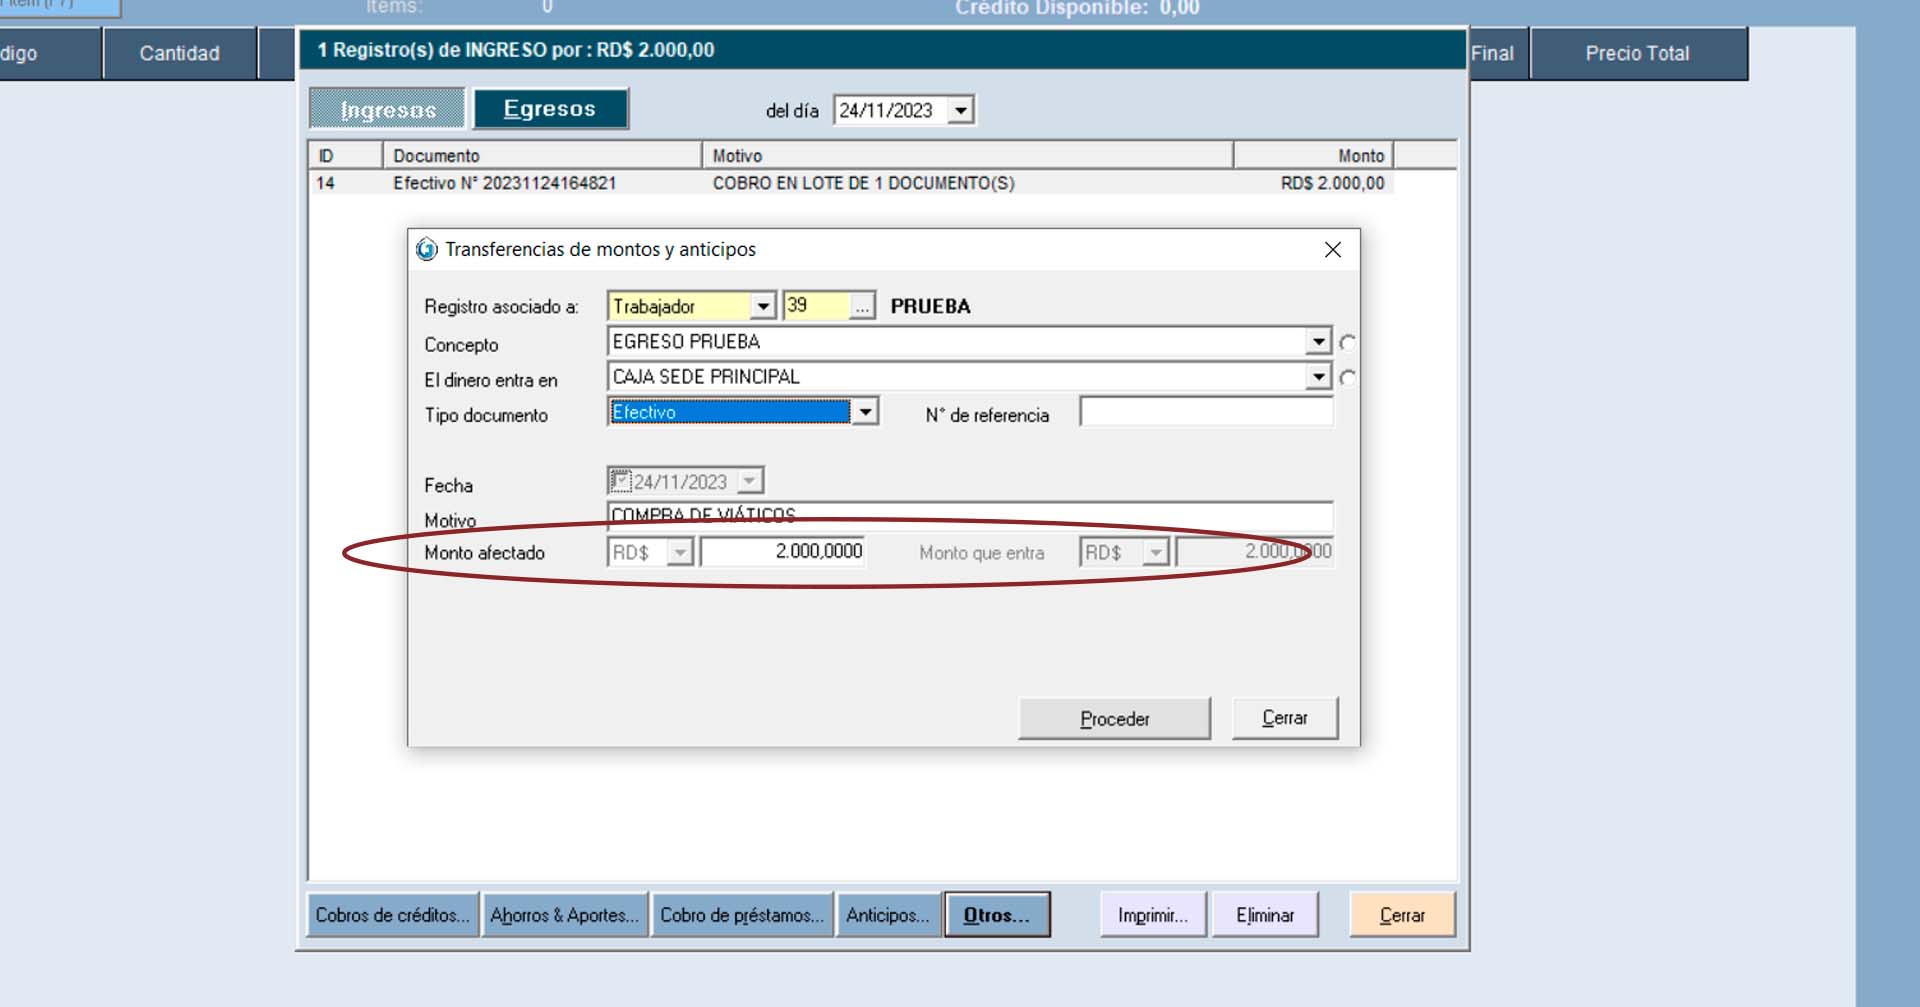Click in the N° de referencia field

click(x=1205, y=413)
